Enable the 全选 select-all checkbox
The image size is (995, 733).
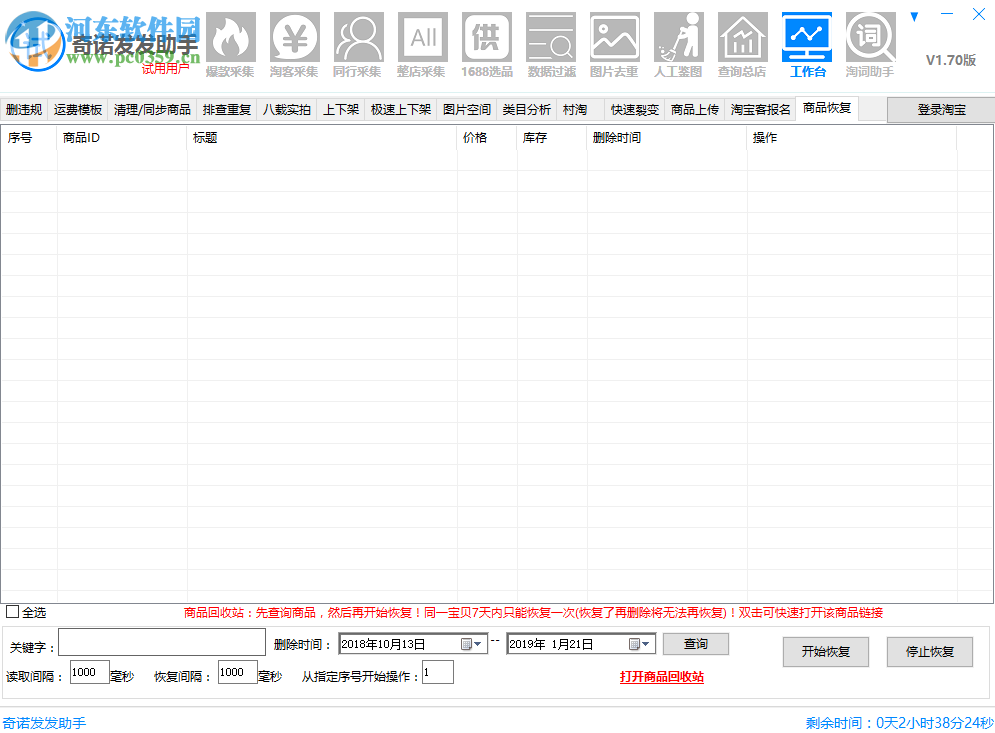(14, 611)
